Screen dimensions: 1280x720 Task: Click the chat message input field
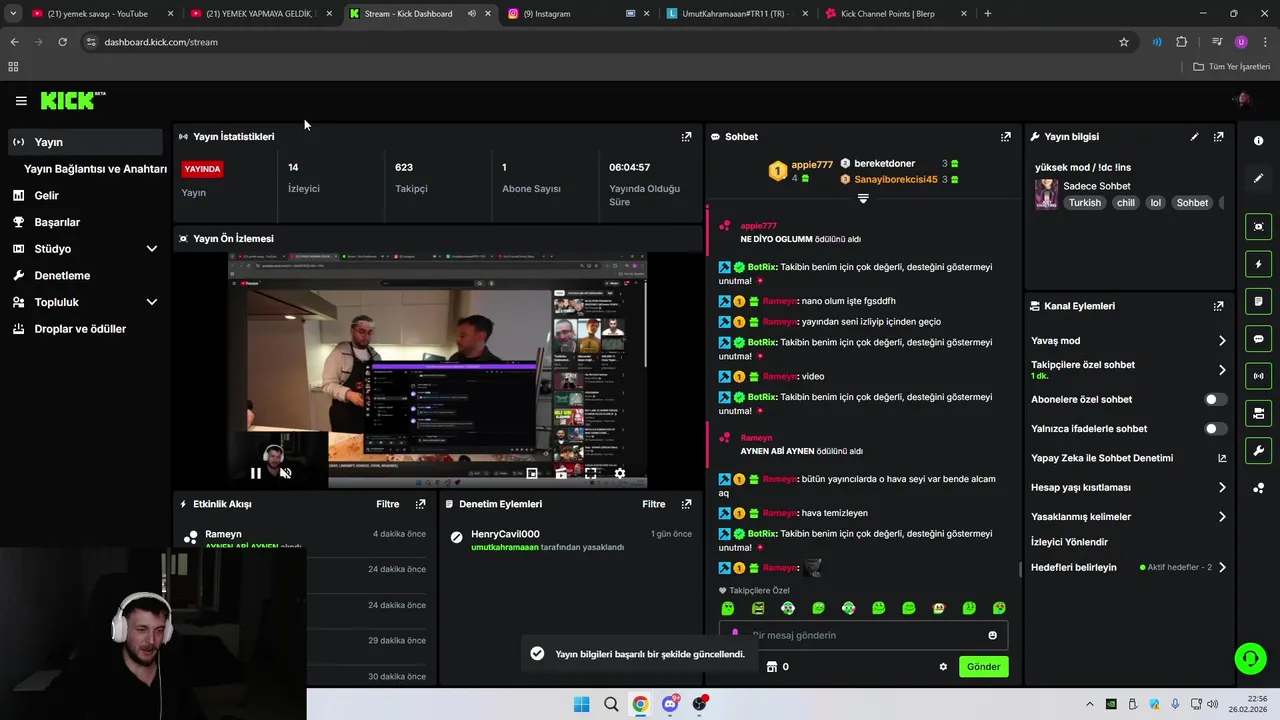click(863, 635)
